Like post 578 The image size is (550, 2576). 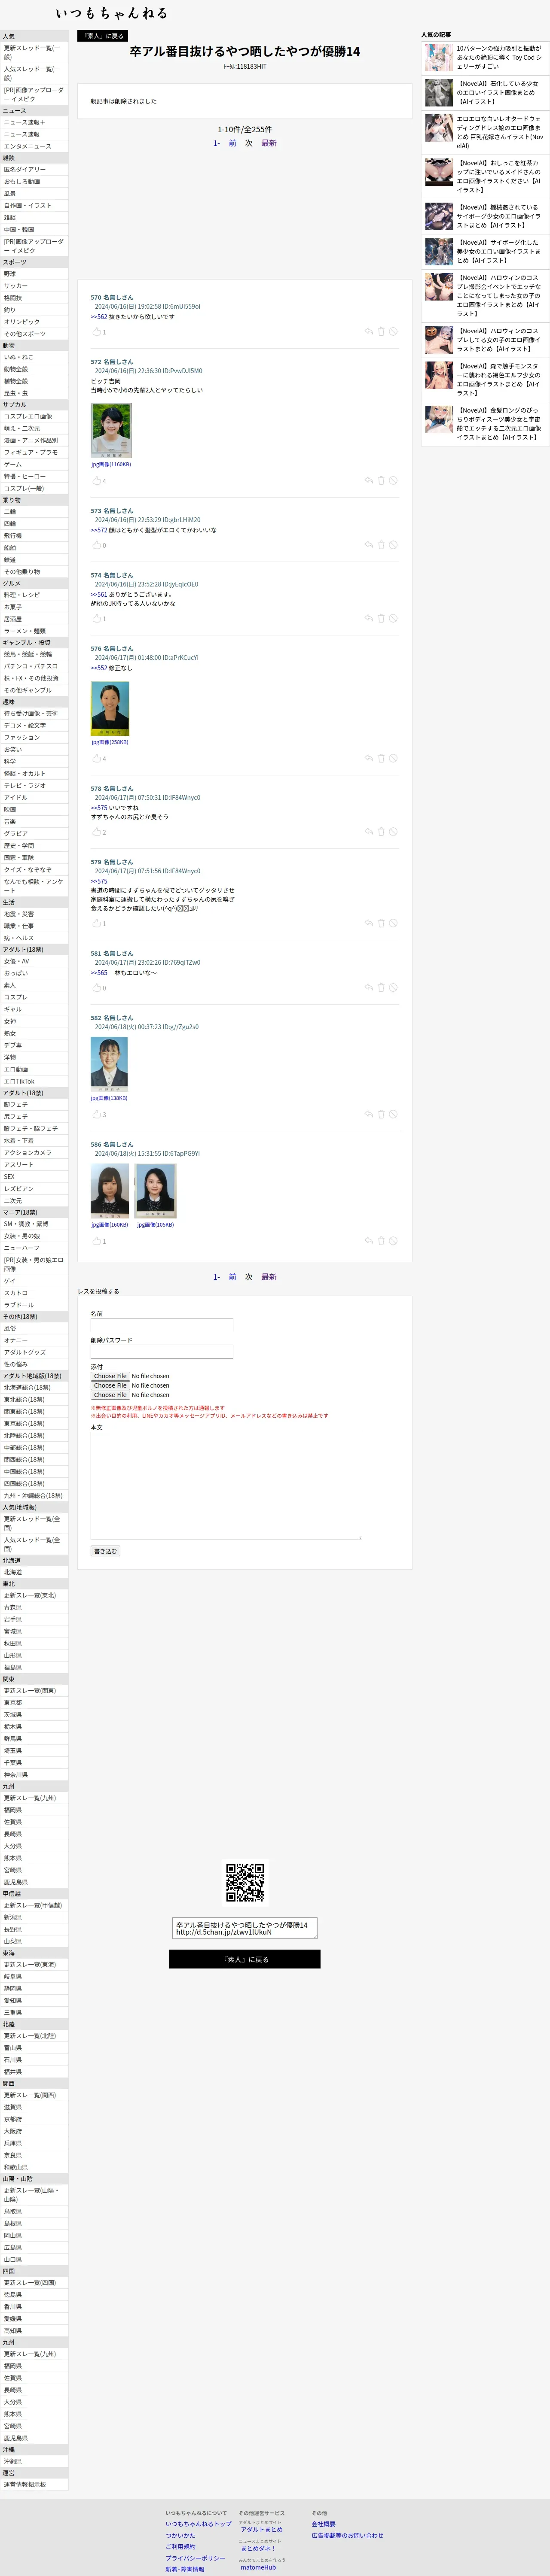click(97, 831)
